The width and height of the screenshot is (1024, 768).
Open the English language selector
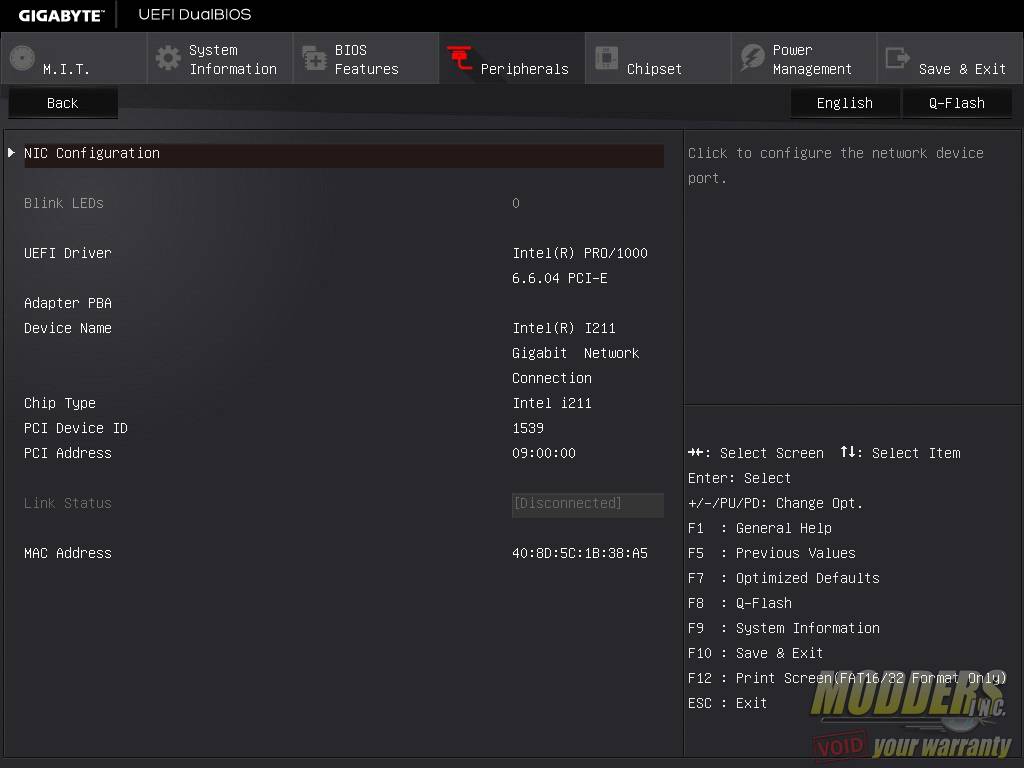[845, 103]
